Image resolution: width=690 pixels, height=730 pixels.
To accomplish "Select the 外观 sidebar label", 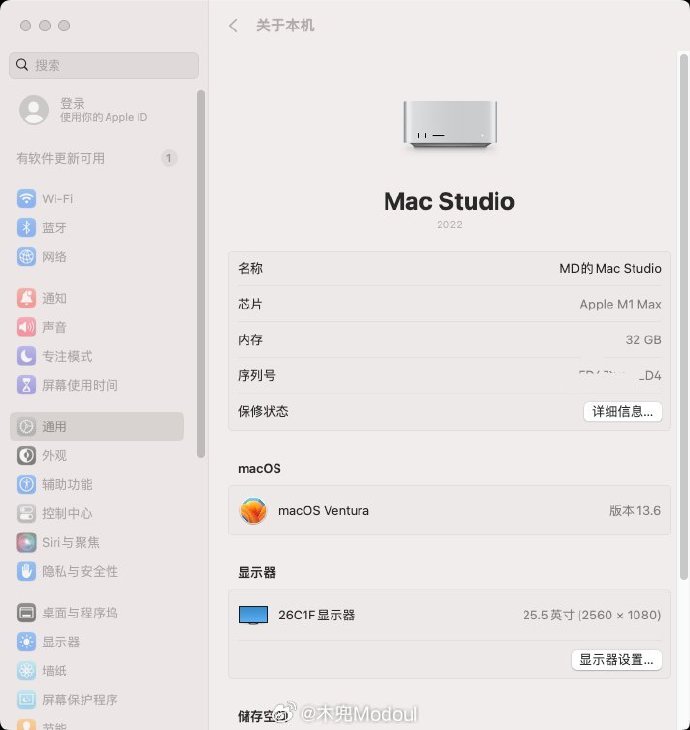I will click(54, 455).
